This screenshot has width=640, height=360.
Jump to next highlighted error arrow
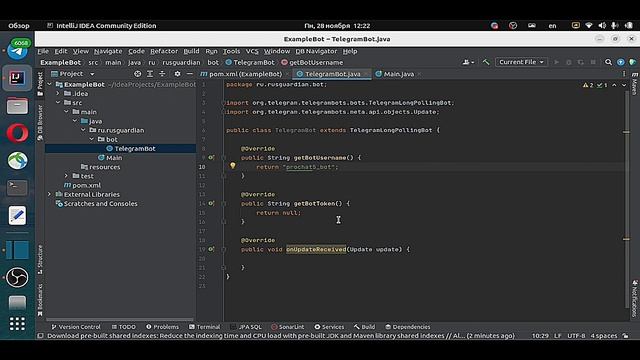click(x=624, y=85)
